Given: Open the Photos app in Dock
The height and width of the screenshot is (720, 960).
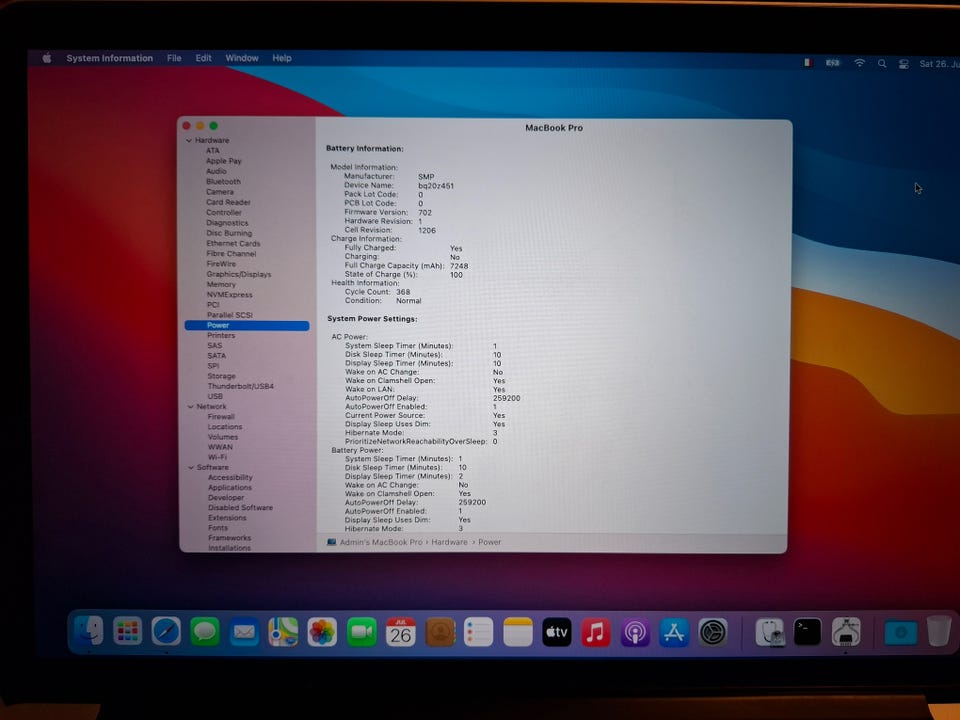Looking at the screenshot, I should 322,632.
